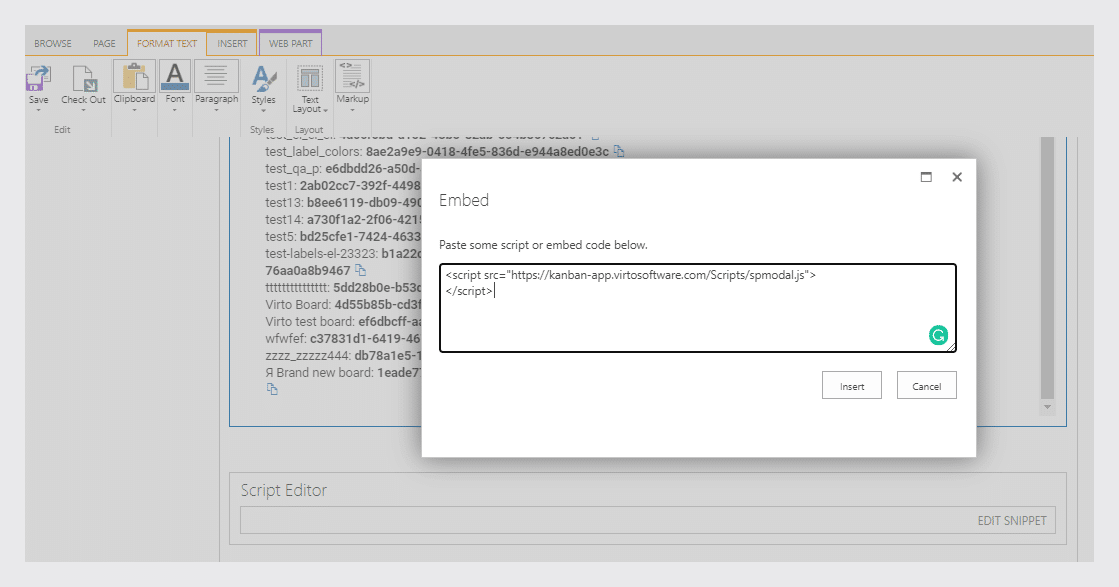Screen dimensions: 1119x587
Task: Open the Styles icon
Action: coord(263,78)
